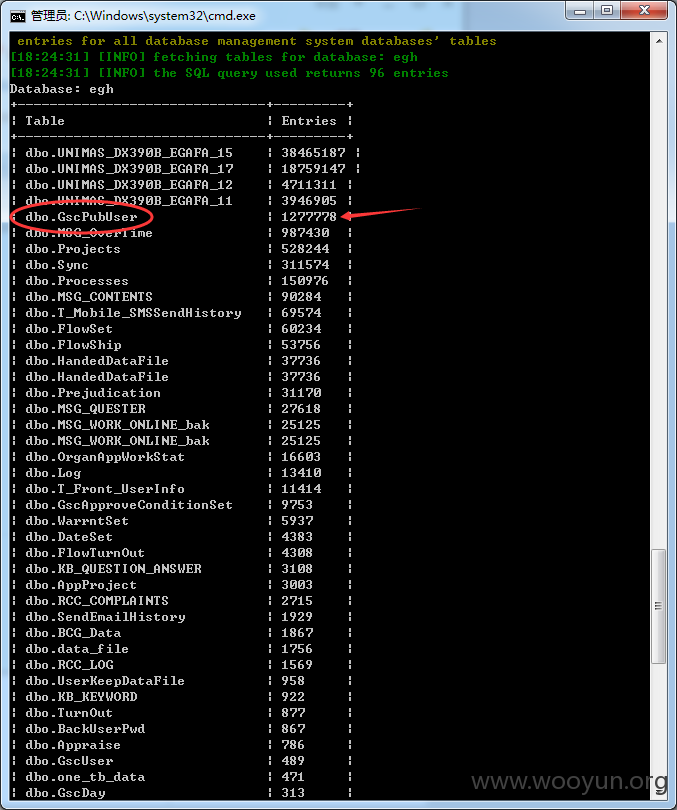
Task: Click dbo.RCC_COMPLAINTS table name
Action: [97, 601]
